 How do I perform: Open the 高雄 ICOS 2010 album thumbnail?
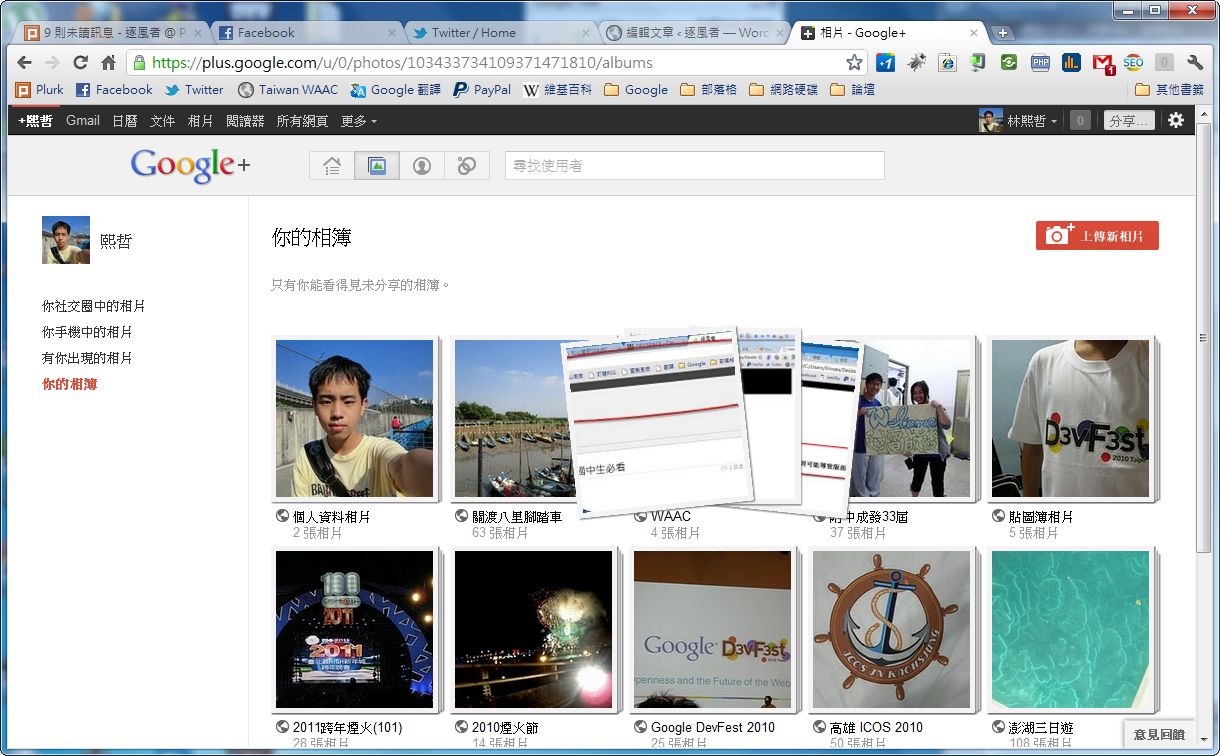(892, 630)
